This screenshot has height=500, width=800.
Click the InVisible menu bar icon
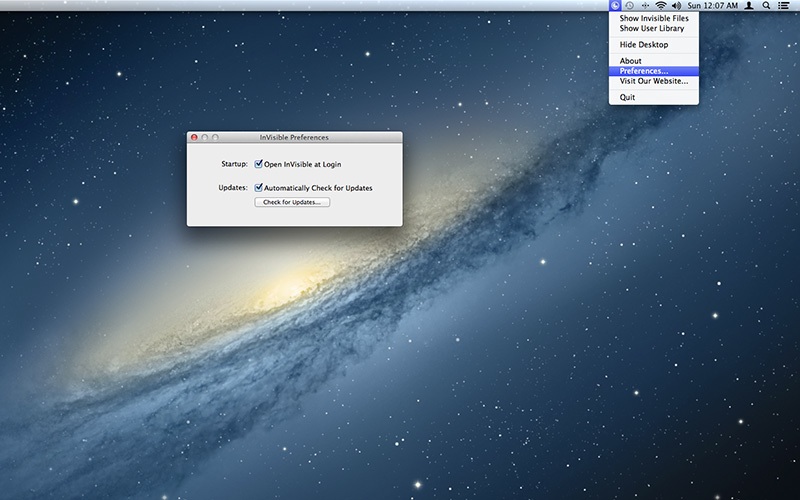point(615,6)
